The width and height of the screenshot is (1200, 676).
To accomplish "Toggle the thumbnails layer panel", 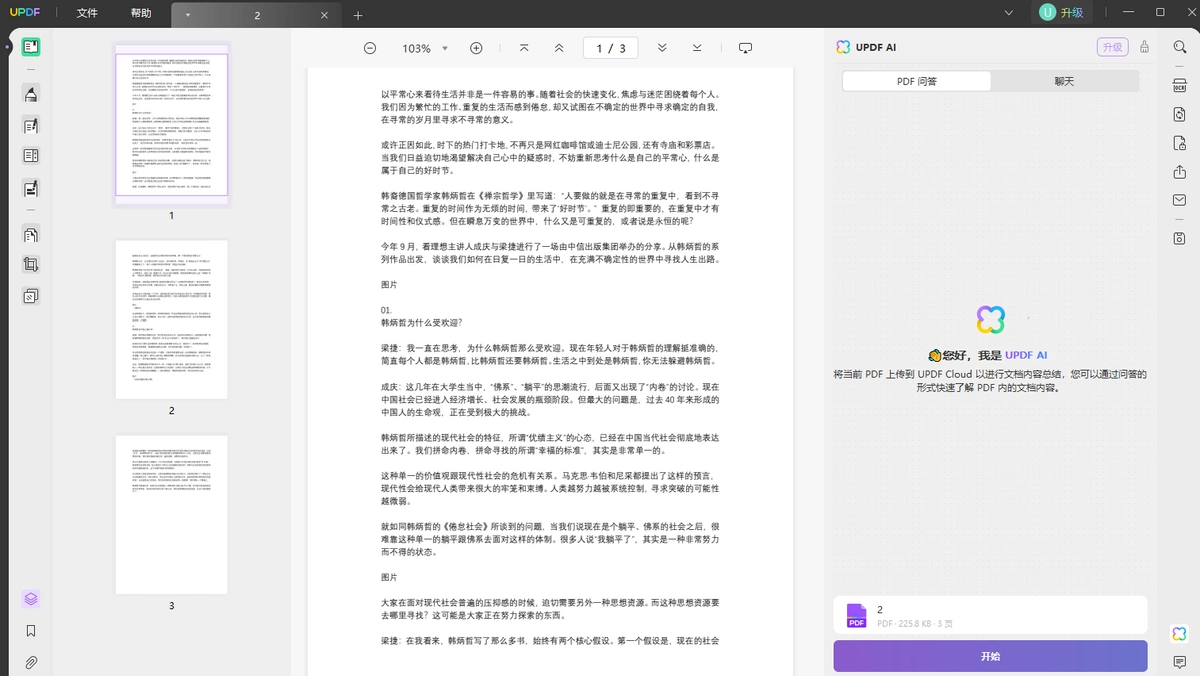I will (31, 599).
